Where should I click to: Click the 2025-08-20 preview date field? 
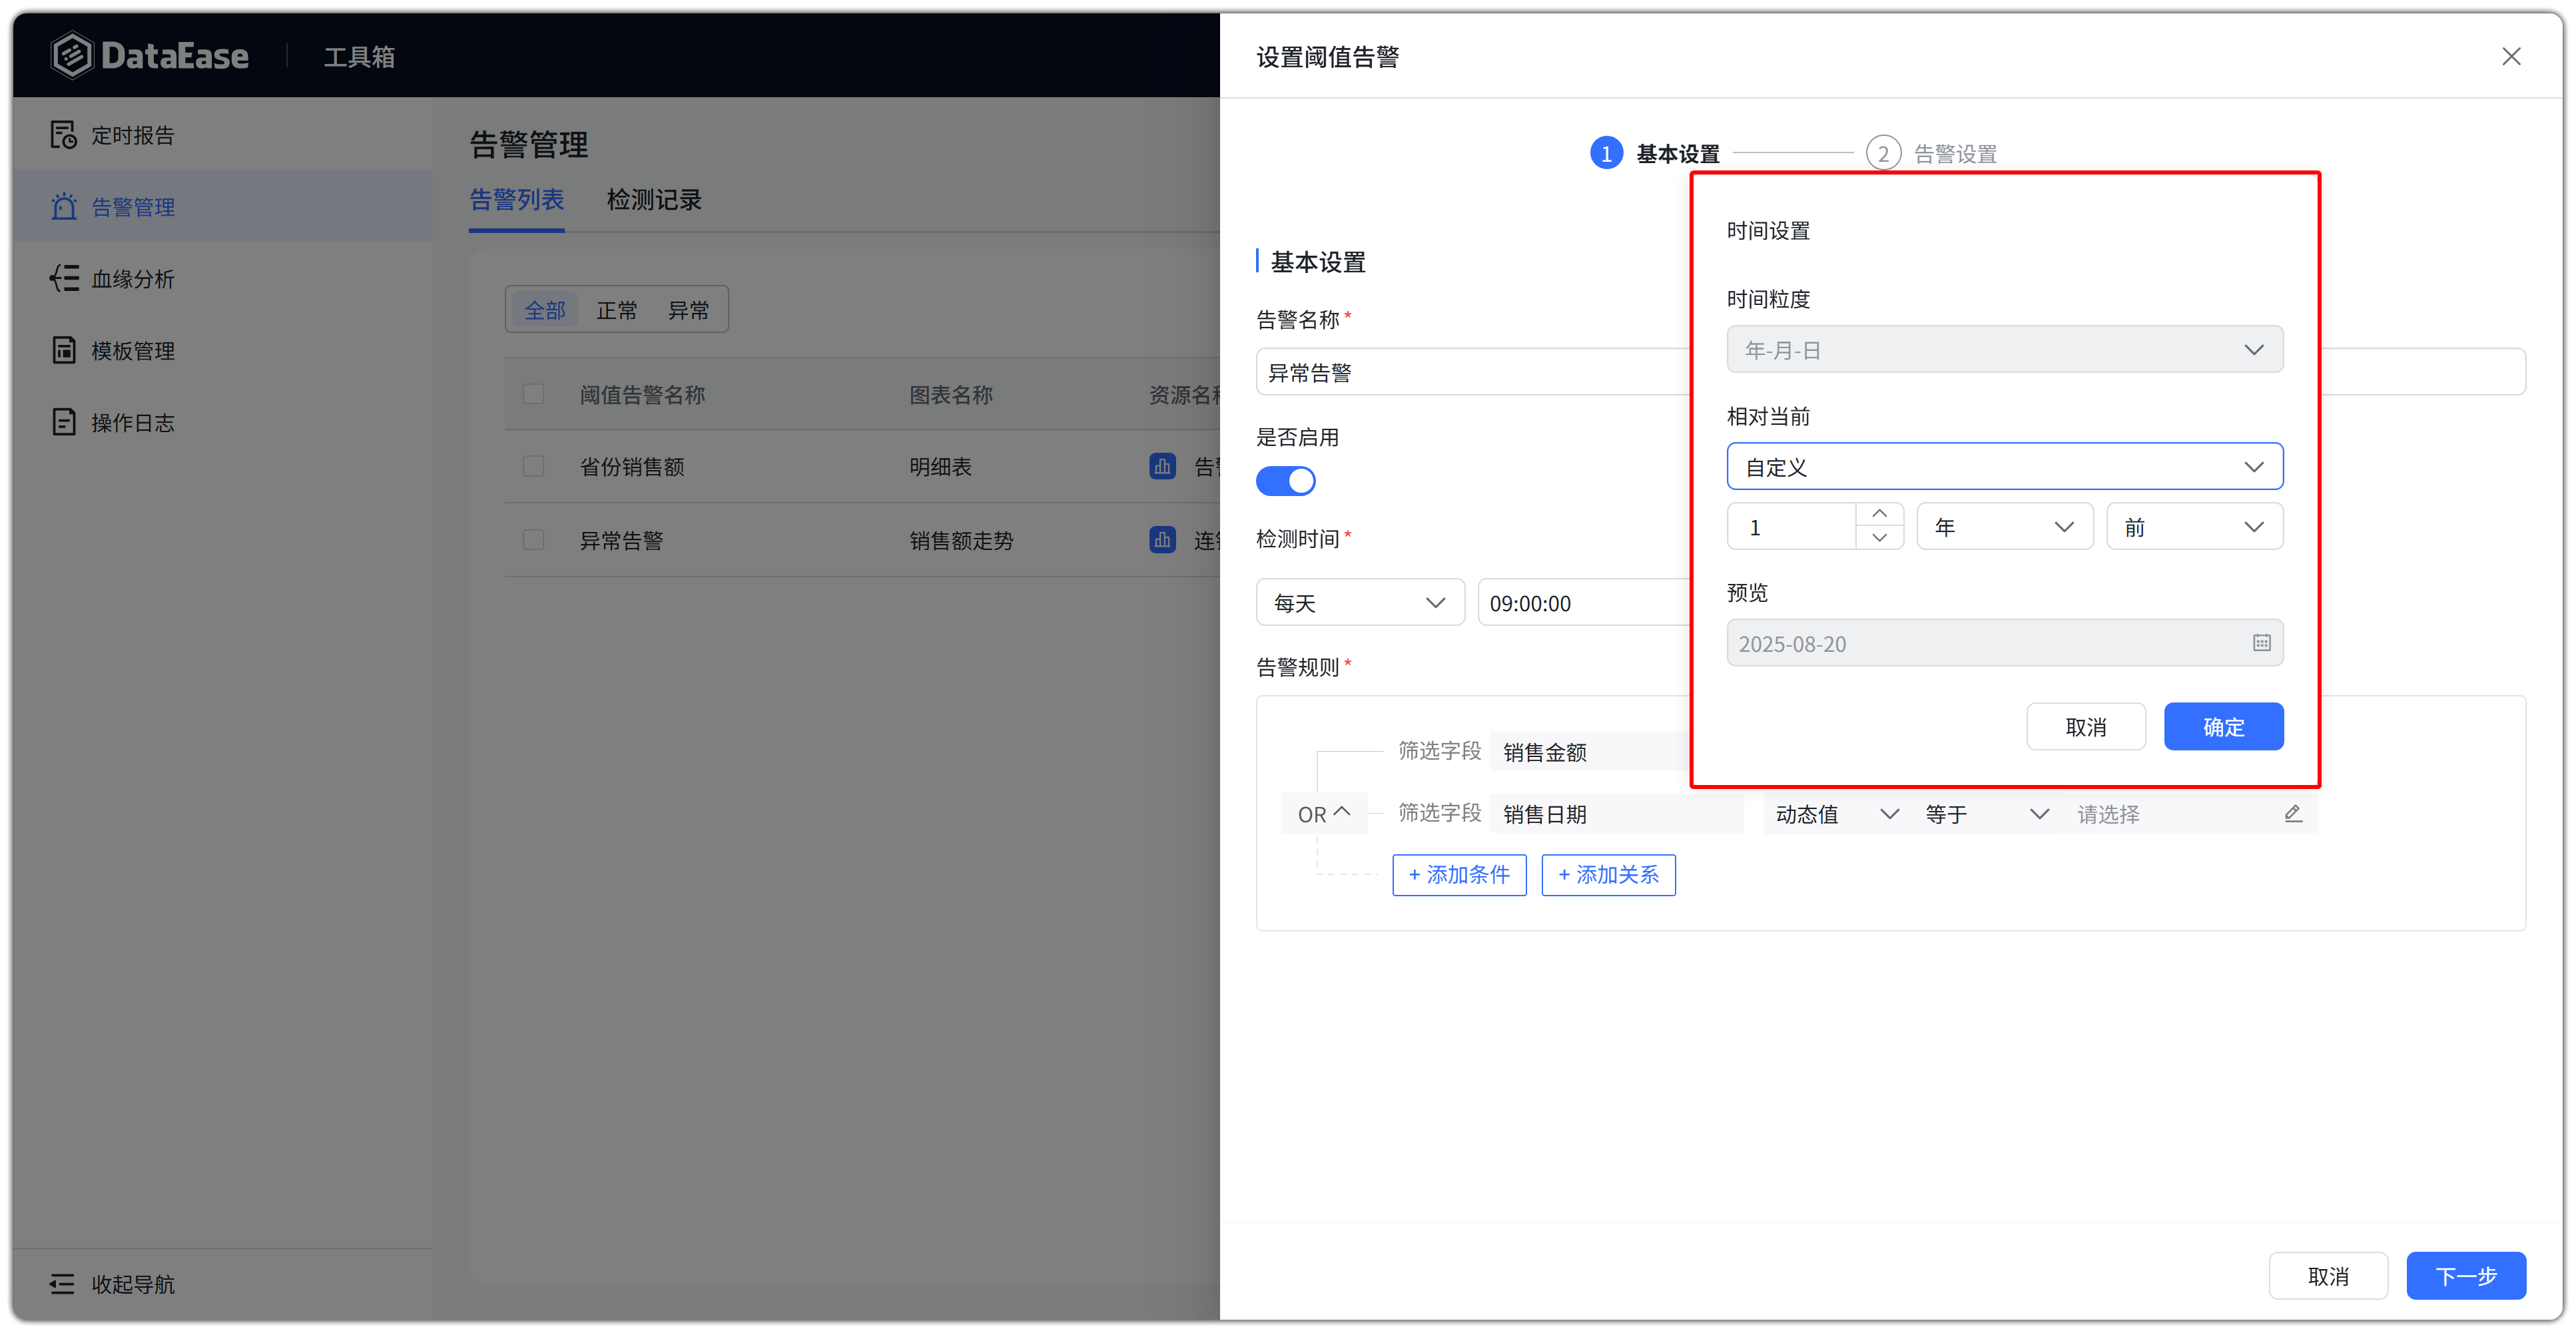coord(2004,643)
